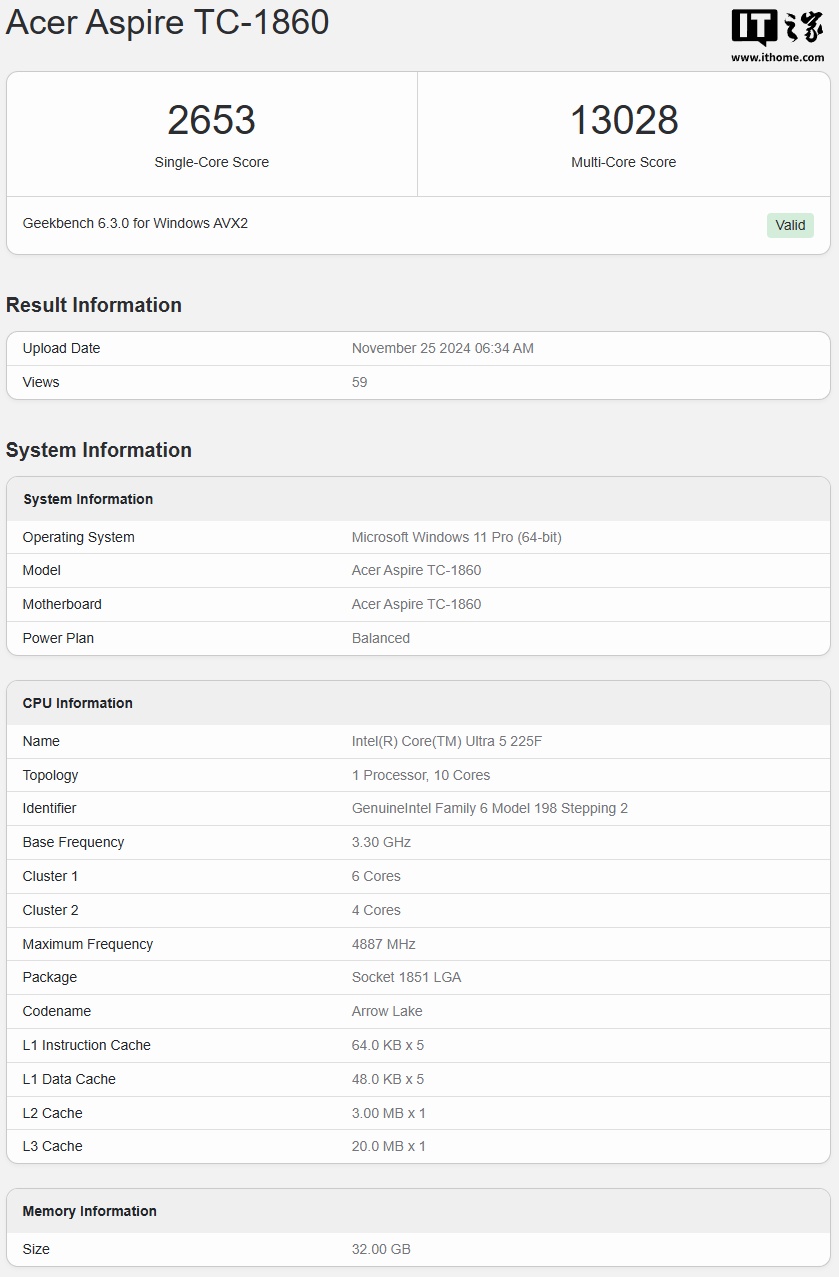Image resolution: width=839 pixels, height=1277 pixels.
Task: Click the Cluster 2 label
Action: tap(50, 910)
